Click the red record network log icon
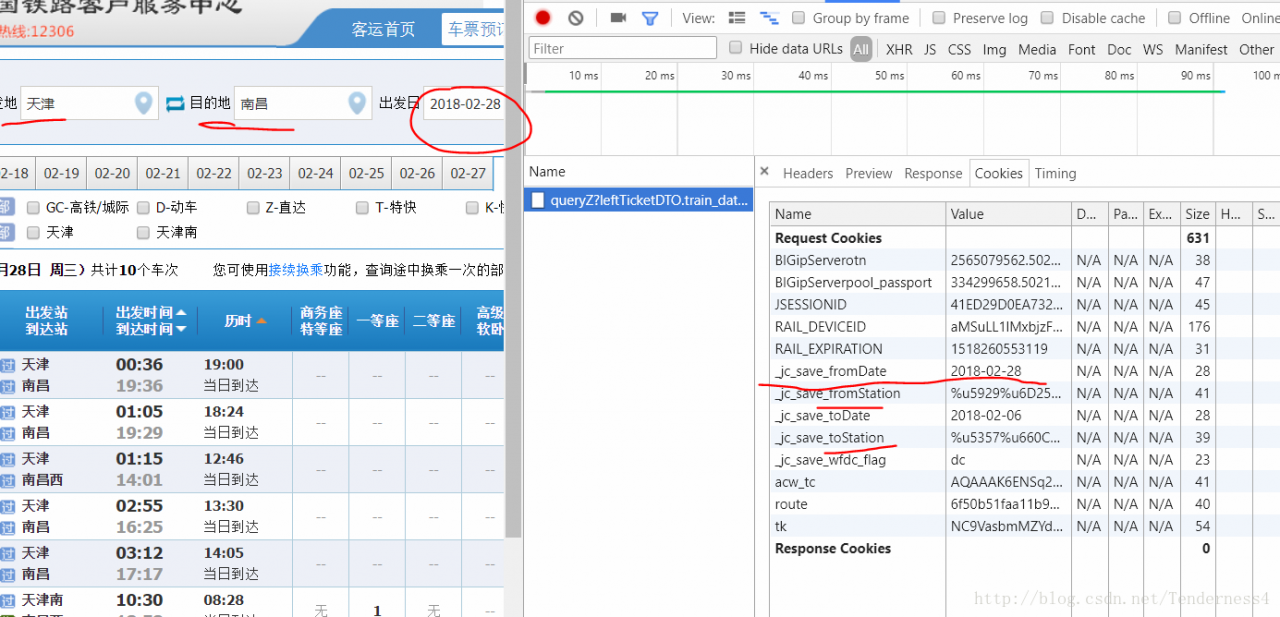Image resolution: width=1280 pixels, height=617 pixels. (x=543, y=18)
